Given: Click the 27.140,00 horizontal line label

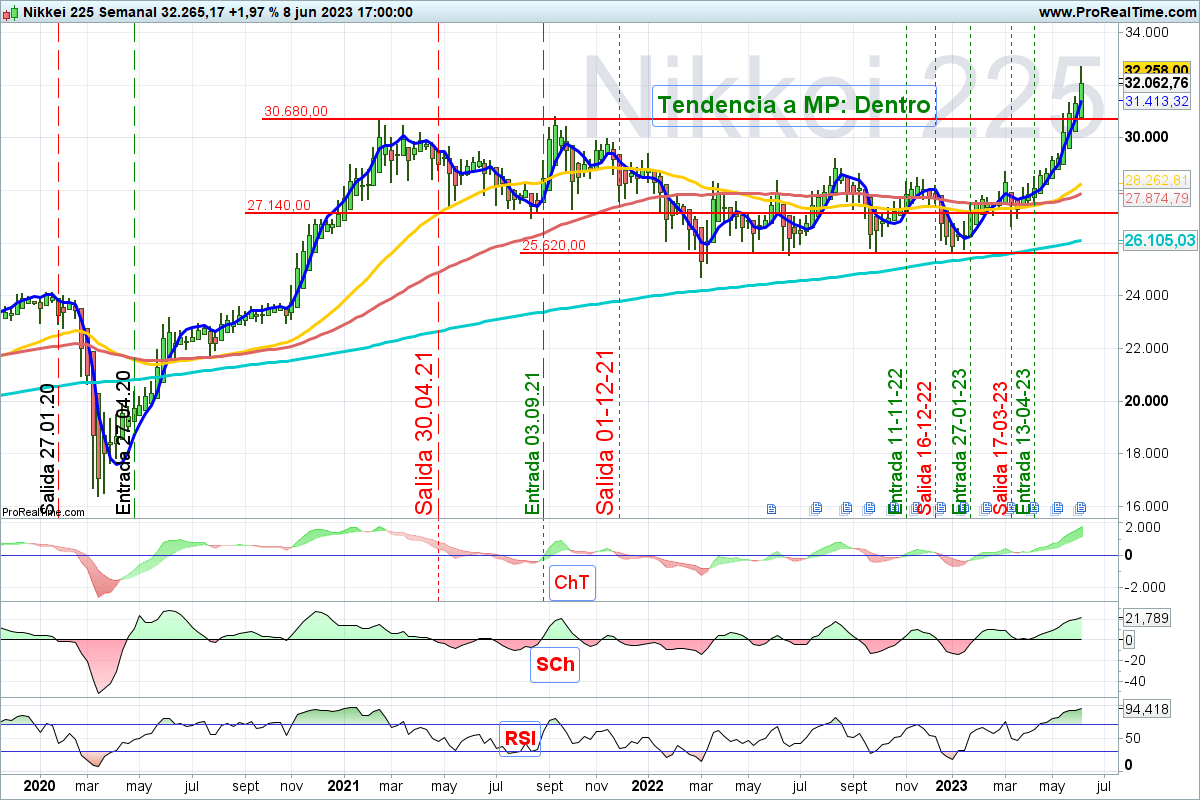Looking at the screenshot, I should coord(279,206).
